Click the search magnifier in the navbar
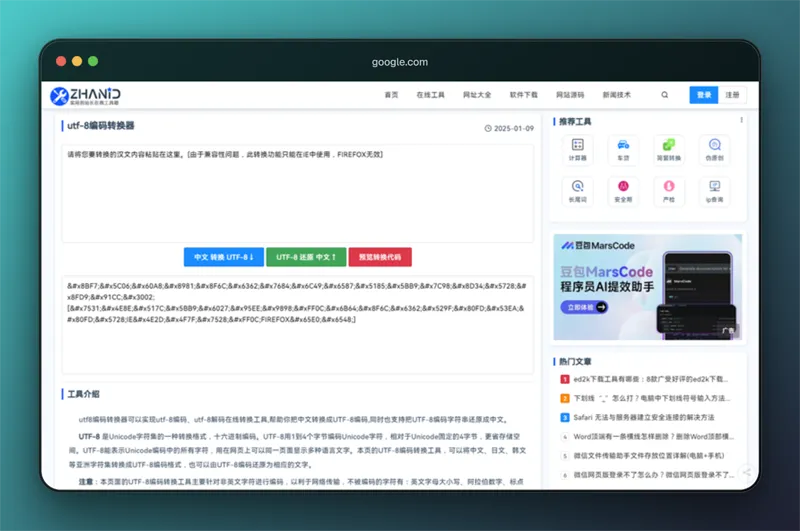800x531 pixels. (665, 95)
